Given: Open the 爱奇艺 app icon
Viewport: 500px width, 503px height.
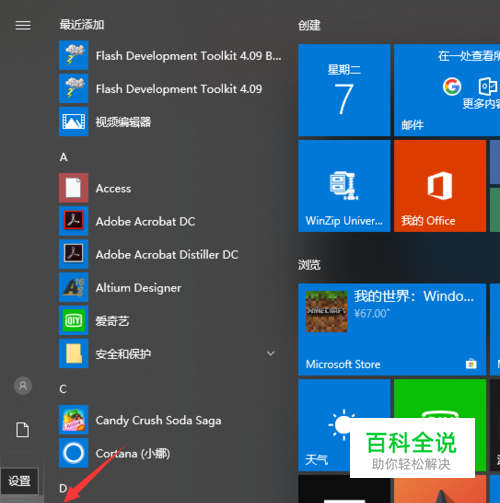Looking at the screenshot, I should [x=74, y=320].
